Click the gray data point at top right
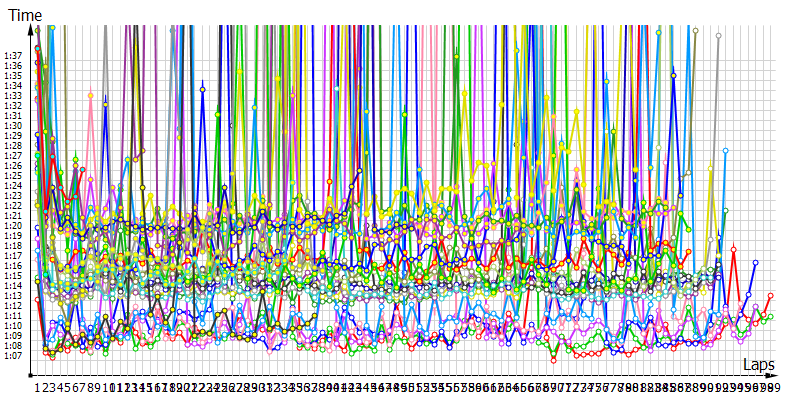The image size is (800, 400). (x=718, y=35)
